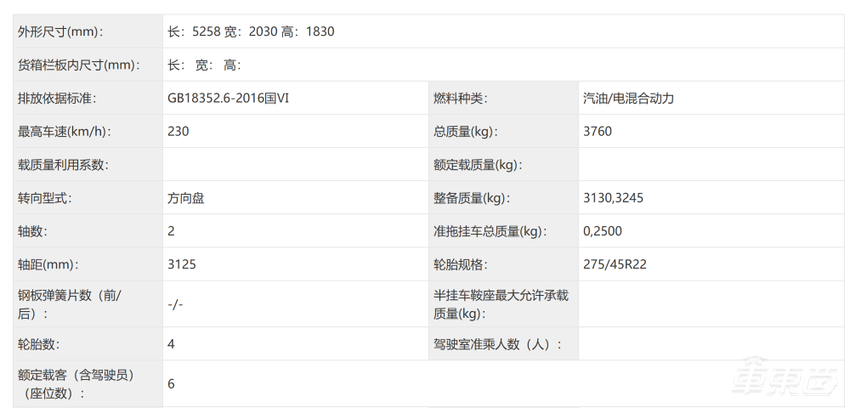Click the rated passenger count value 6
850x408 pixels.
(172, 384)
